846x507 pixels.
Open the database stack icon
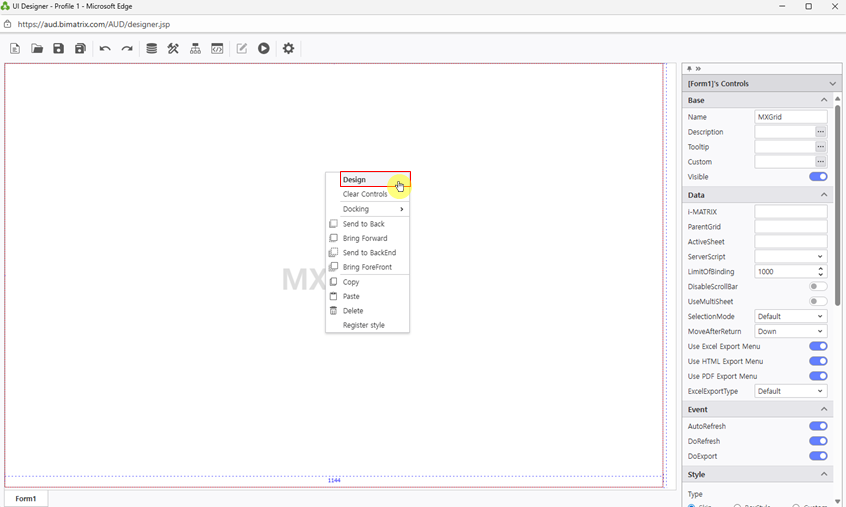point(151,48)
